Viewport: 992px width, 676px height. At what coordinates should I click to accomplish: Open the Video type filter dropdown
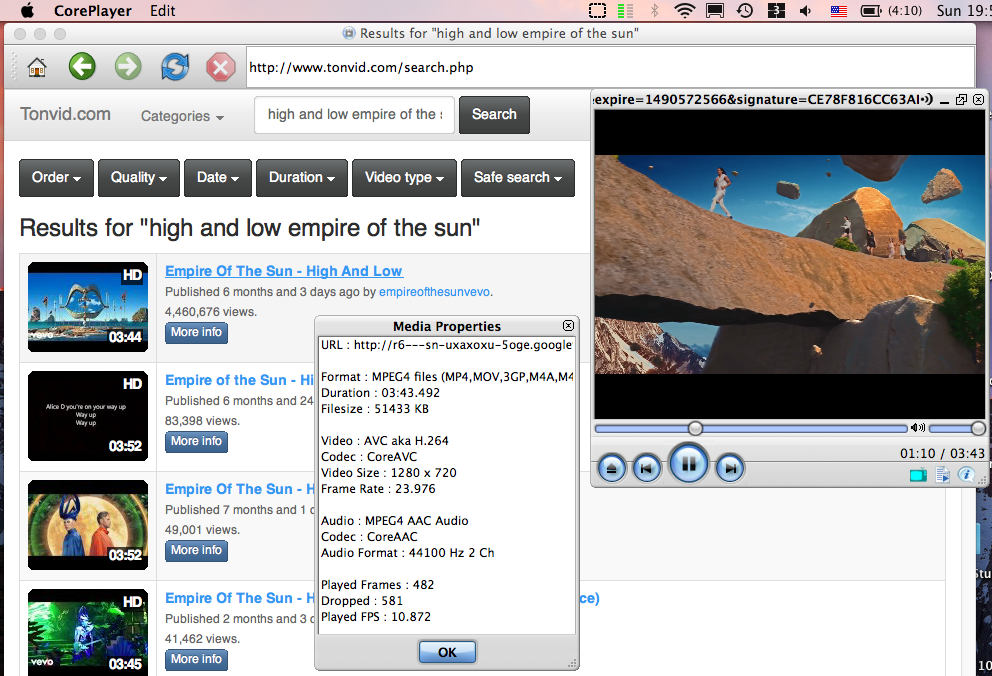click(x=404, y=178)
